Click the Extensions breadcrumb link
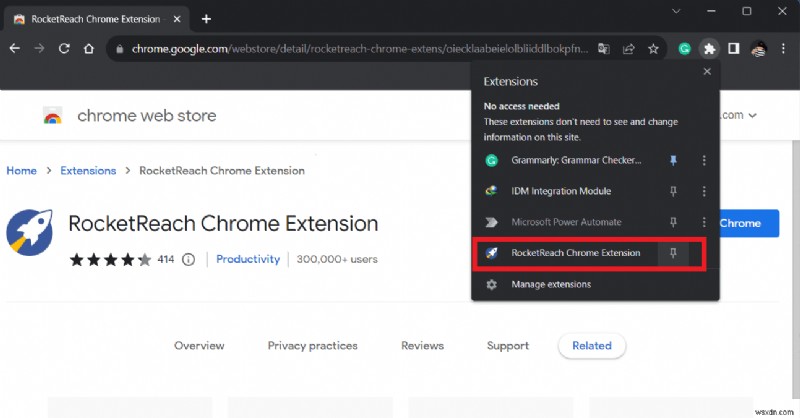The image size is (800, 418). (x=88, y=170)
